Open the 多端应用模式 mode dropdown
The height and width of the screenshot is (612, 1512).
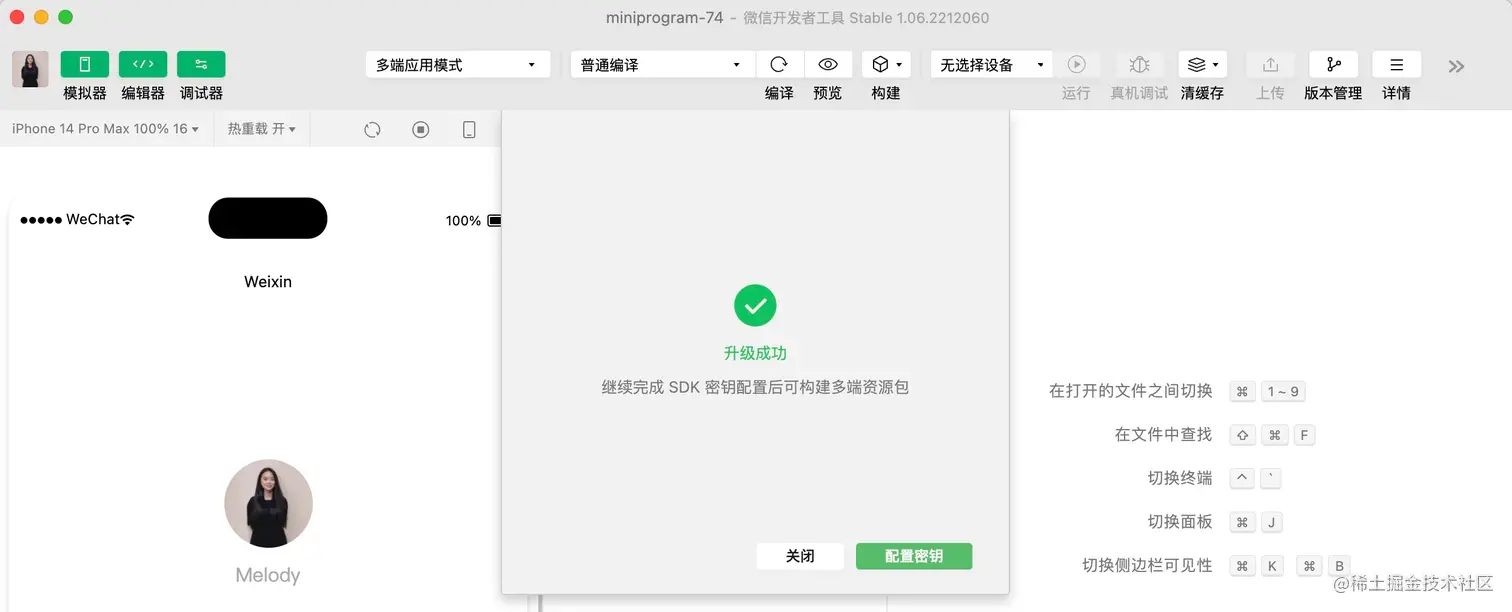coord(458,65)
